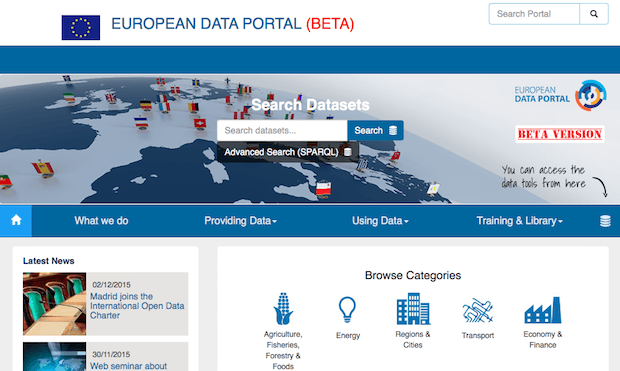Viewport: 620px width, 371px height.
Task: Select the Regions & Cities buildings icon
Action: tap(413, 309)
